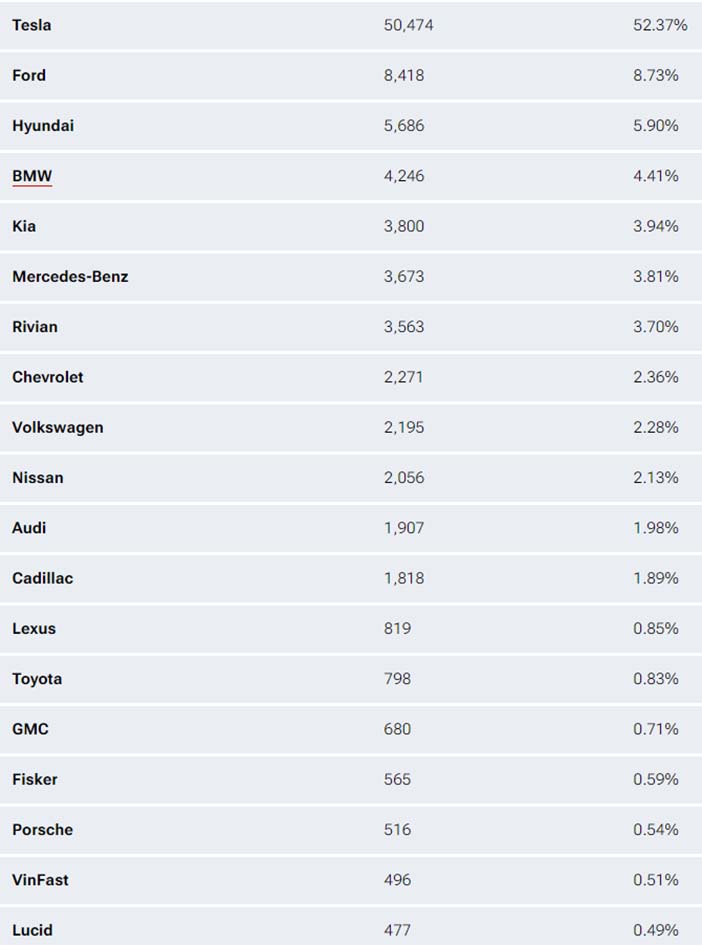Click the underlined BMW link
This screenshot has height=945, width=702.
[32, 176]
